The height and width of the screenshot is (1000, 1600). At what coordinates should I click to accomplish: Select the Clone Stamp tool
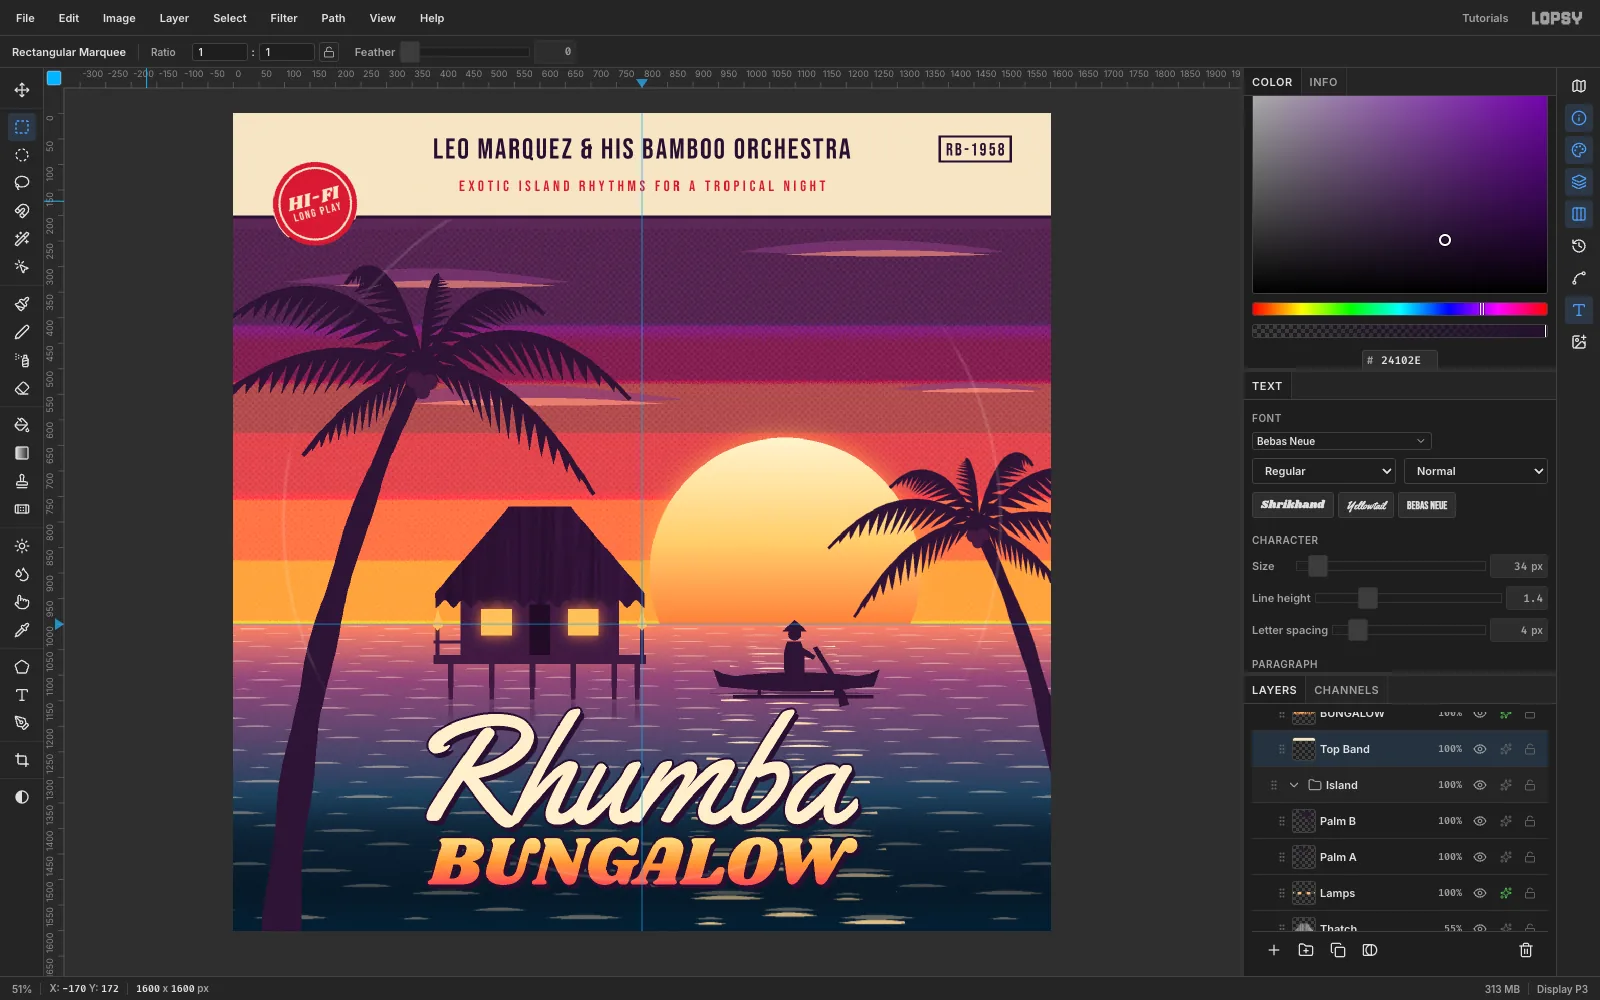tap(22, 481)
